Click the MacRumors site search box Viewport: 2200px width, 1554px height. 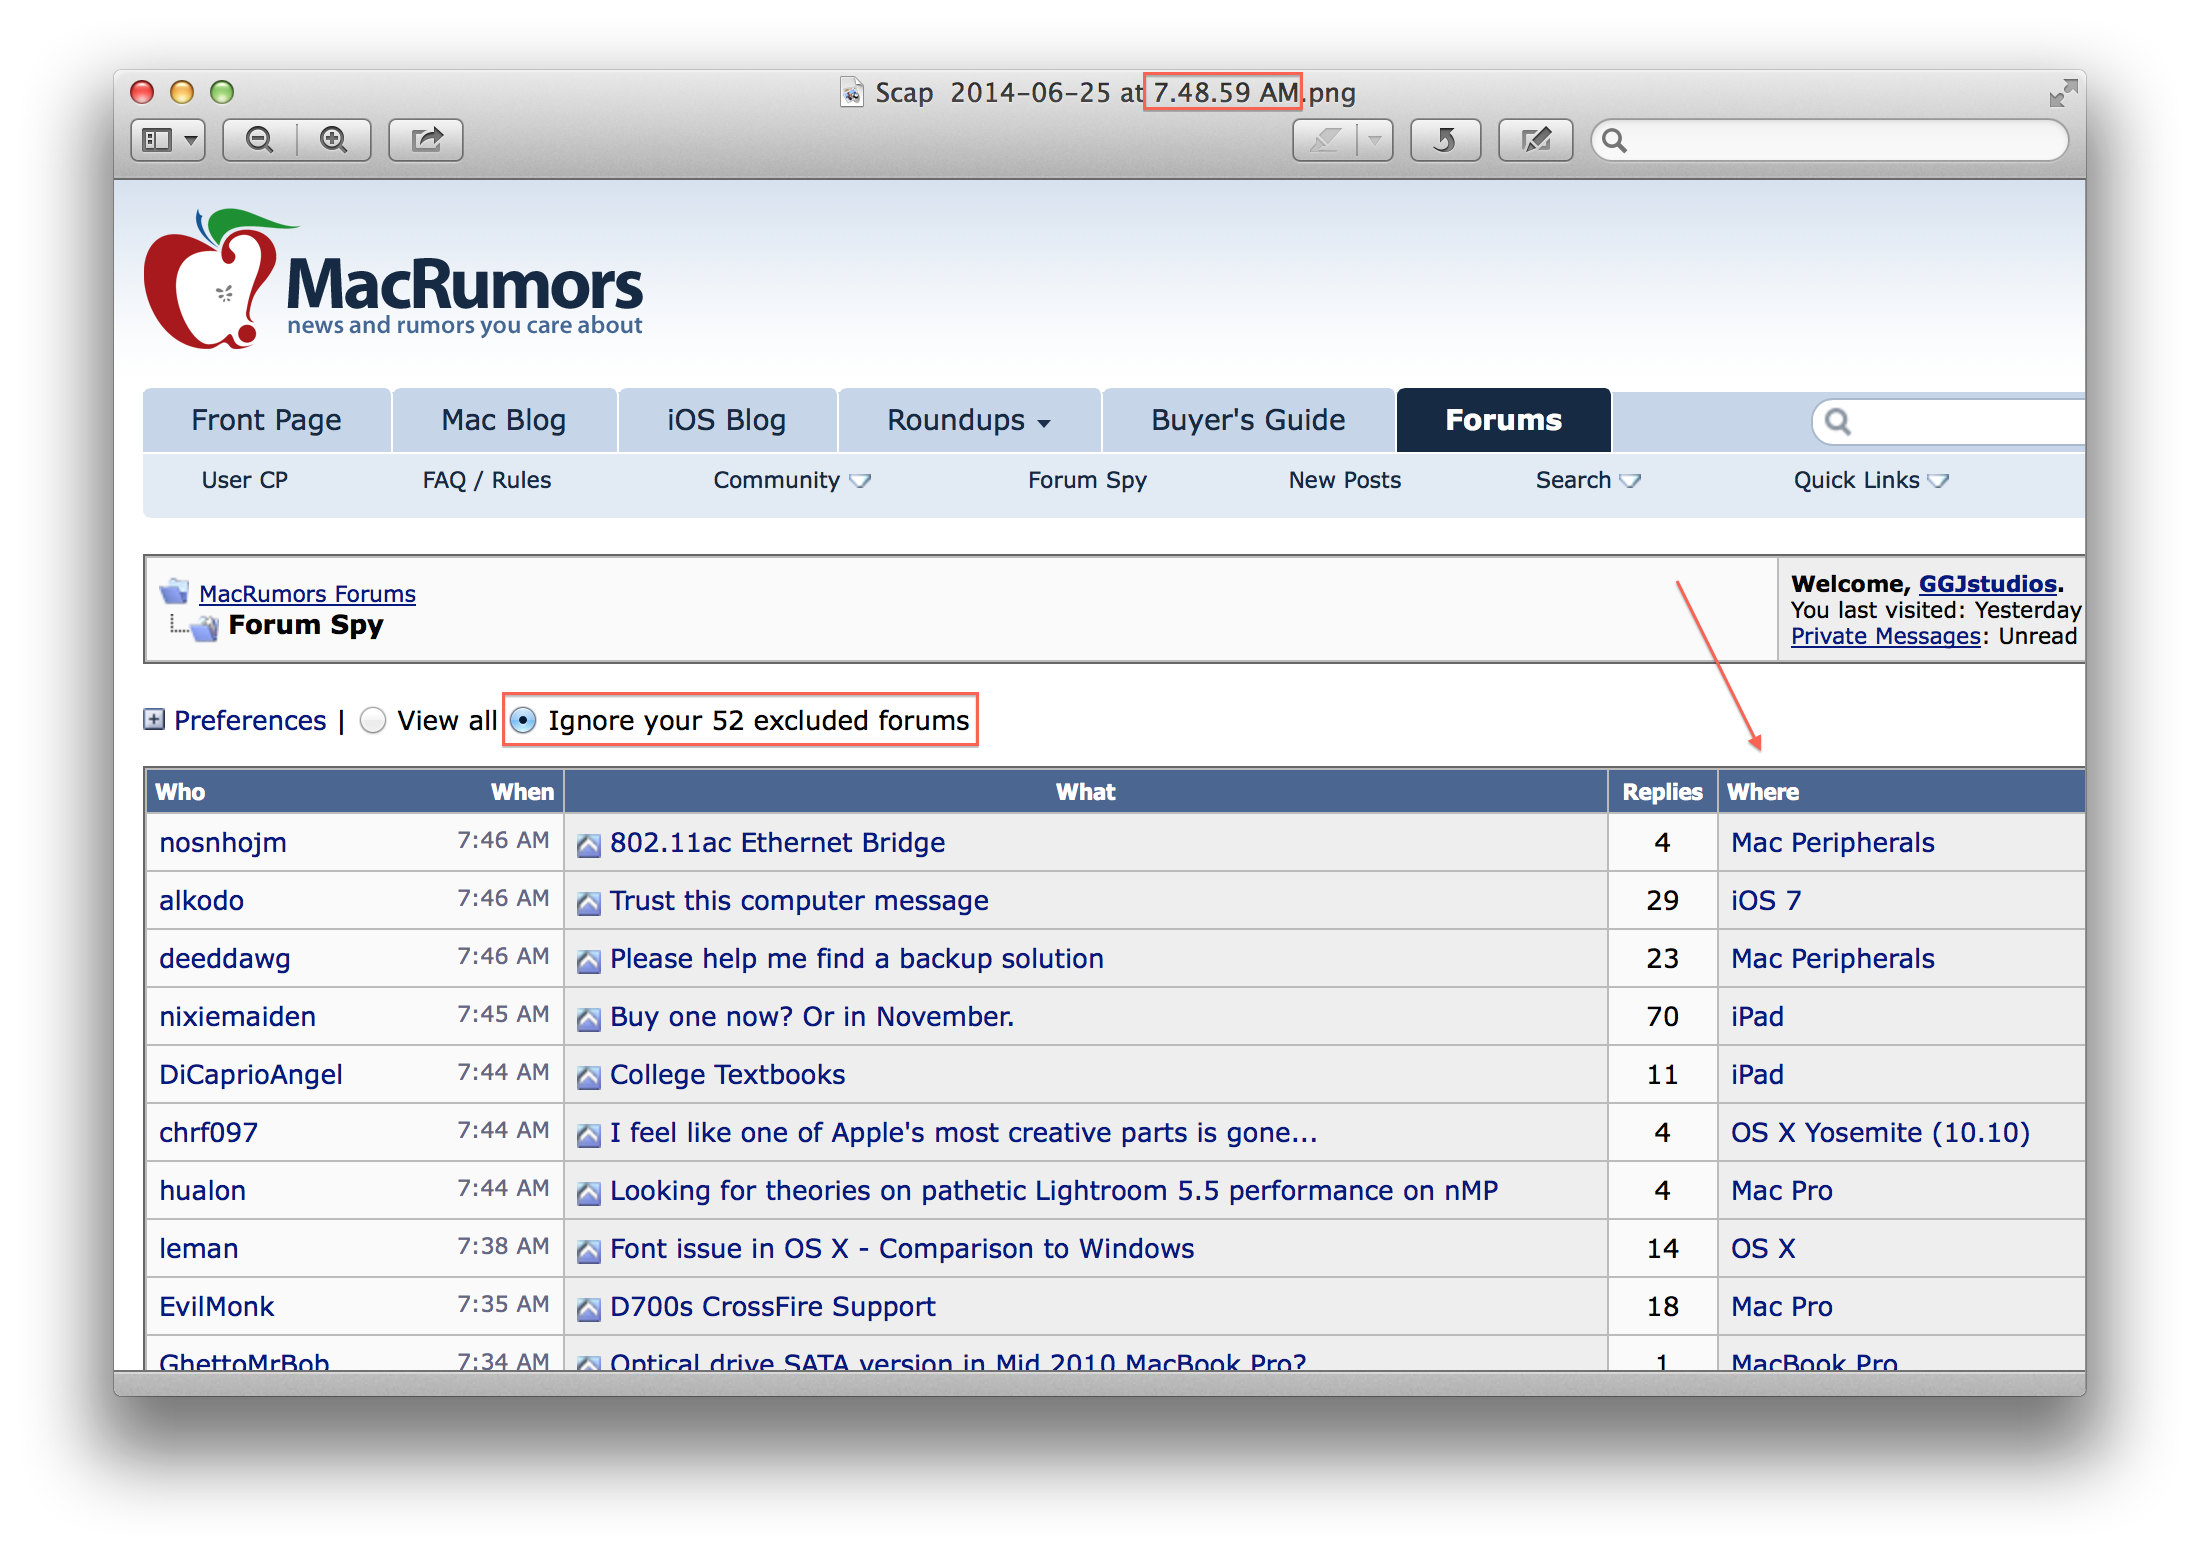coord(1950,422)
